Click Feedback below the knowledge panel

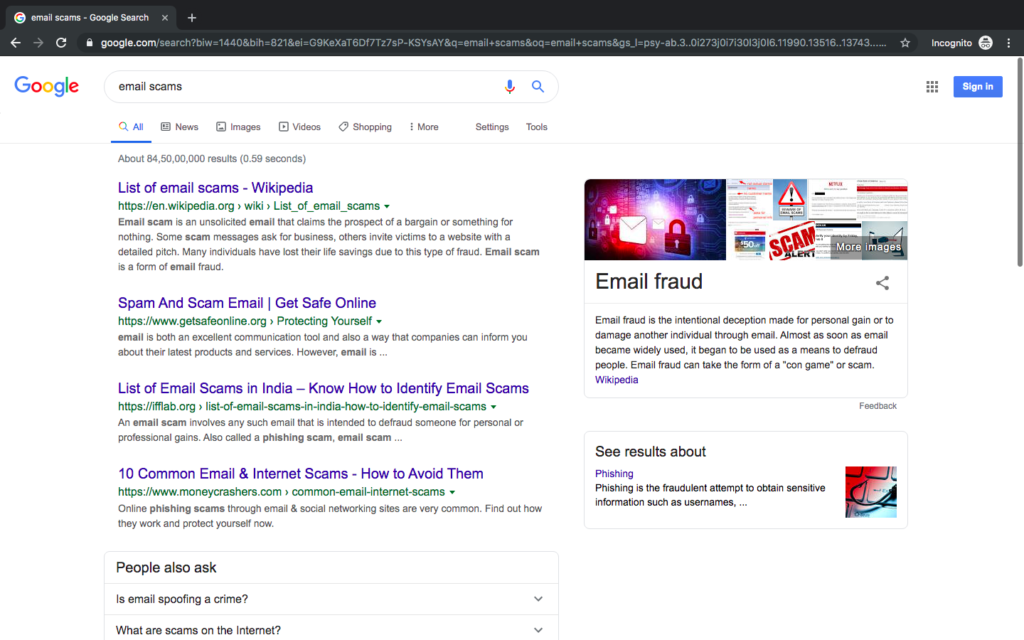click(x=878, y=406)
